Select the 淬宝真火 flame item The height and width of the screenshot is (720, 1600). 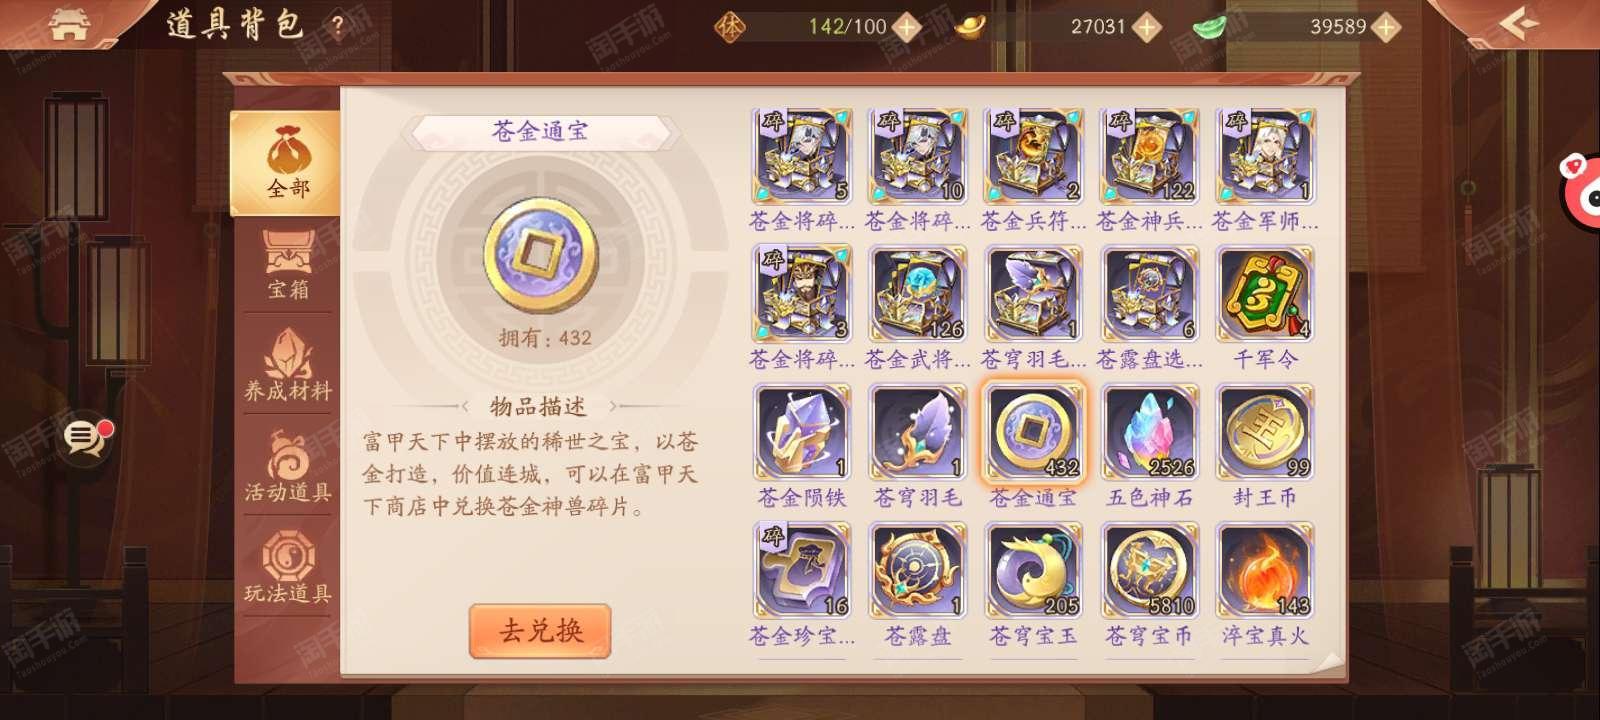(1264, 570)
